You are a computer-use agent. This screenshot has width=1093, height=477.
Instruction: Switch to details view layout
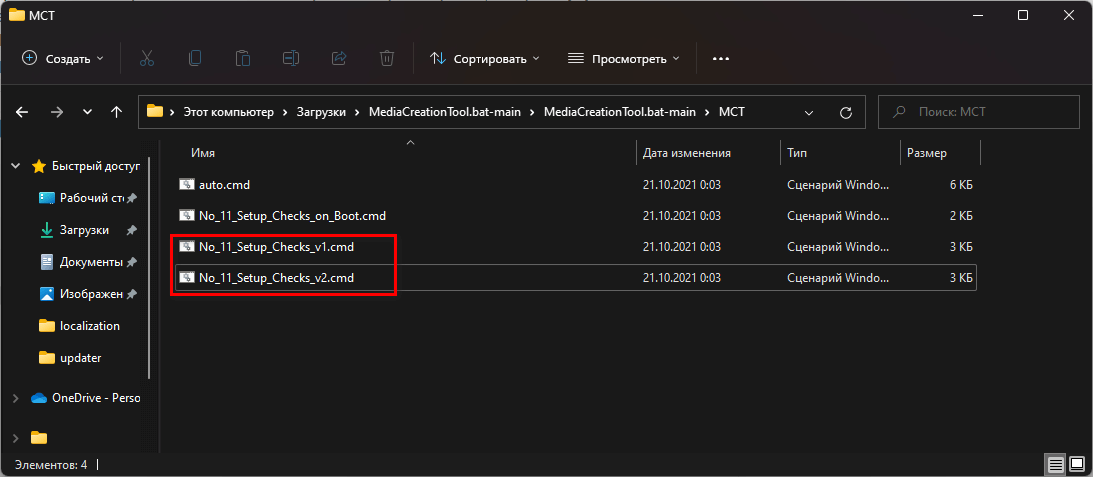(x=1055, y=465)
